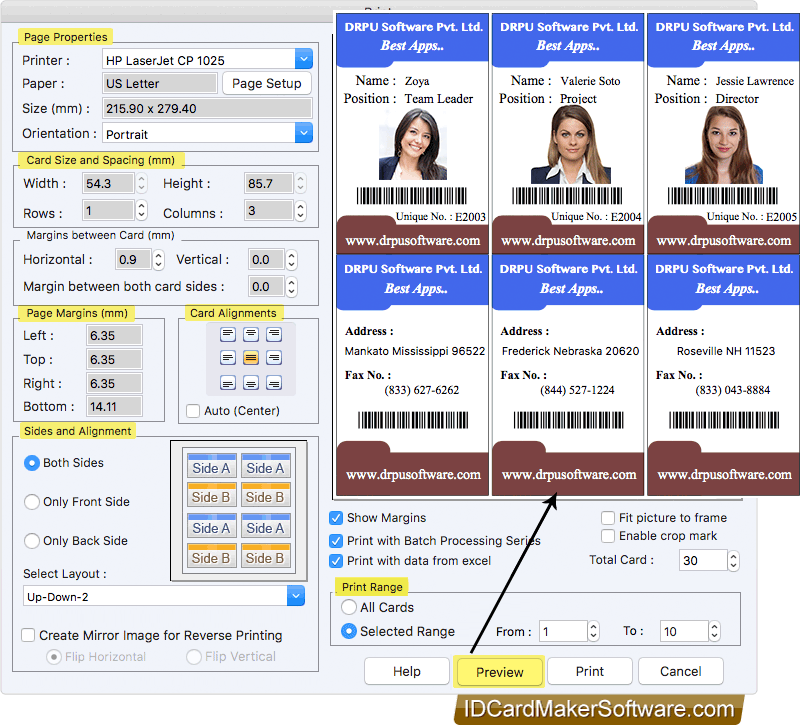Click the Bottom page margin field
This screenshot has width=802, height=725.
click(114, 407)
